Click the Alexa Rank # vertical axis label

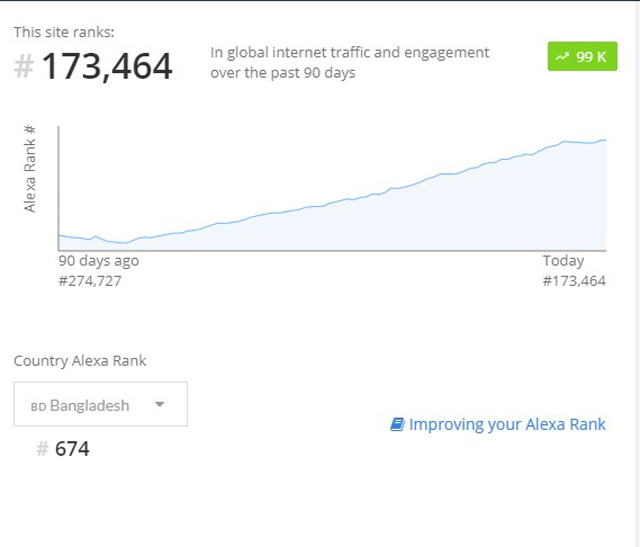point(30,168)
